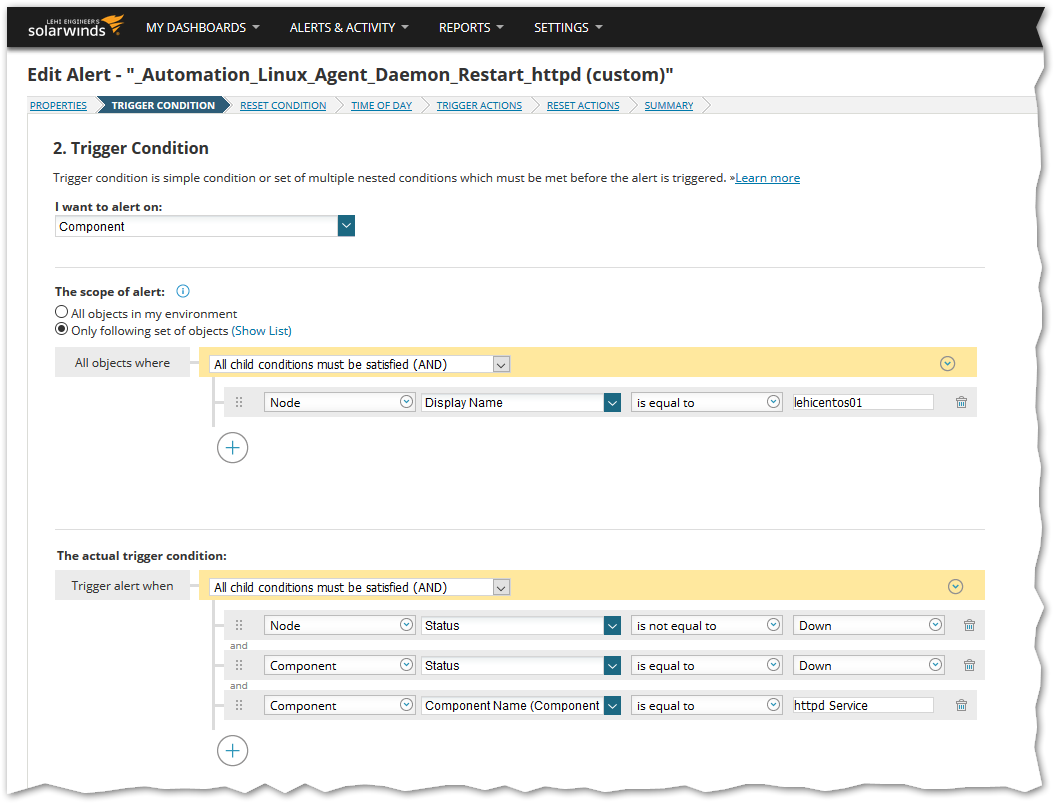Image resolution: width=1056 pixels, height=805 pixels.
Task: Add a new scope condition with plus
Action: point(232,447)
